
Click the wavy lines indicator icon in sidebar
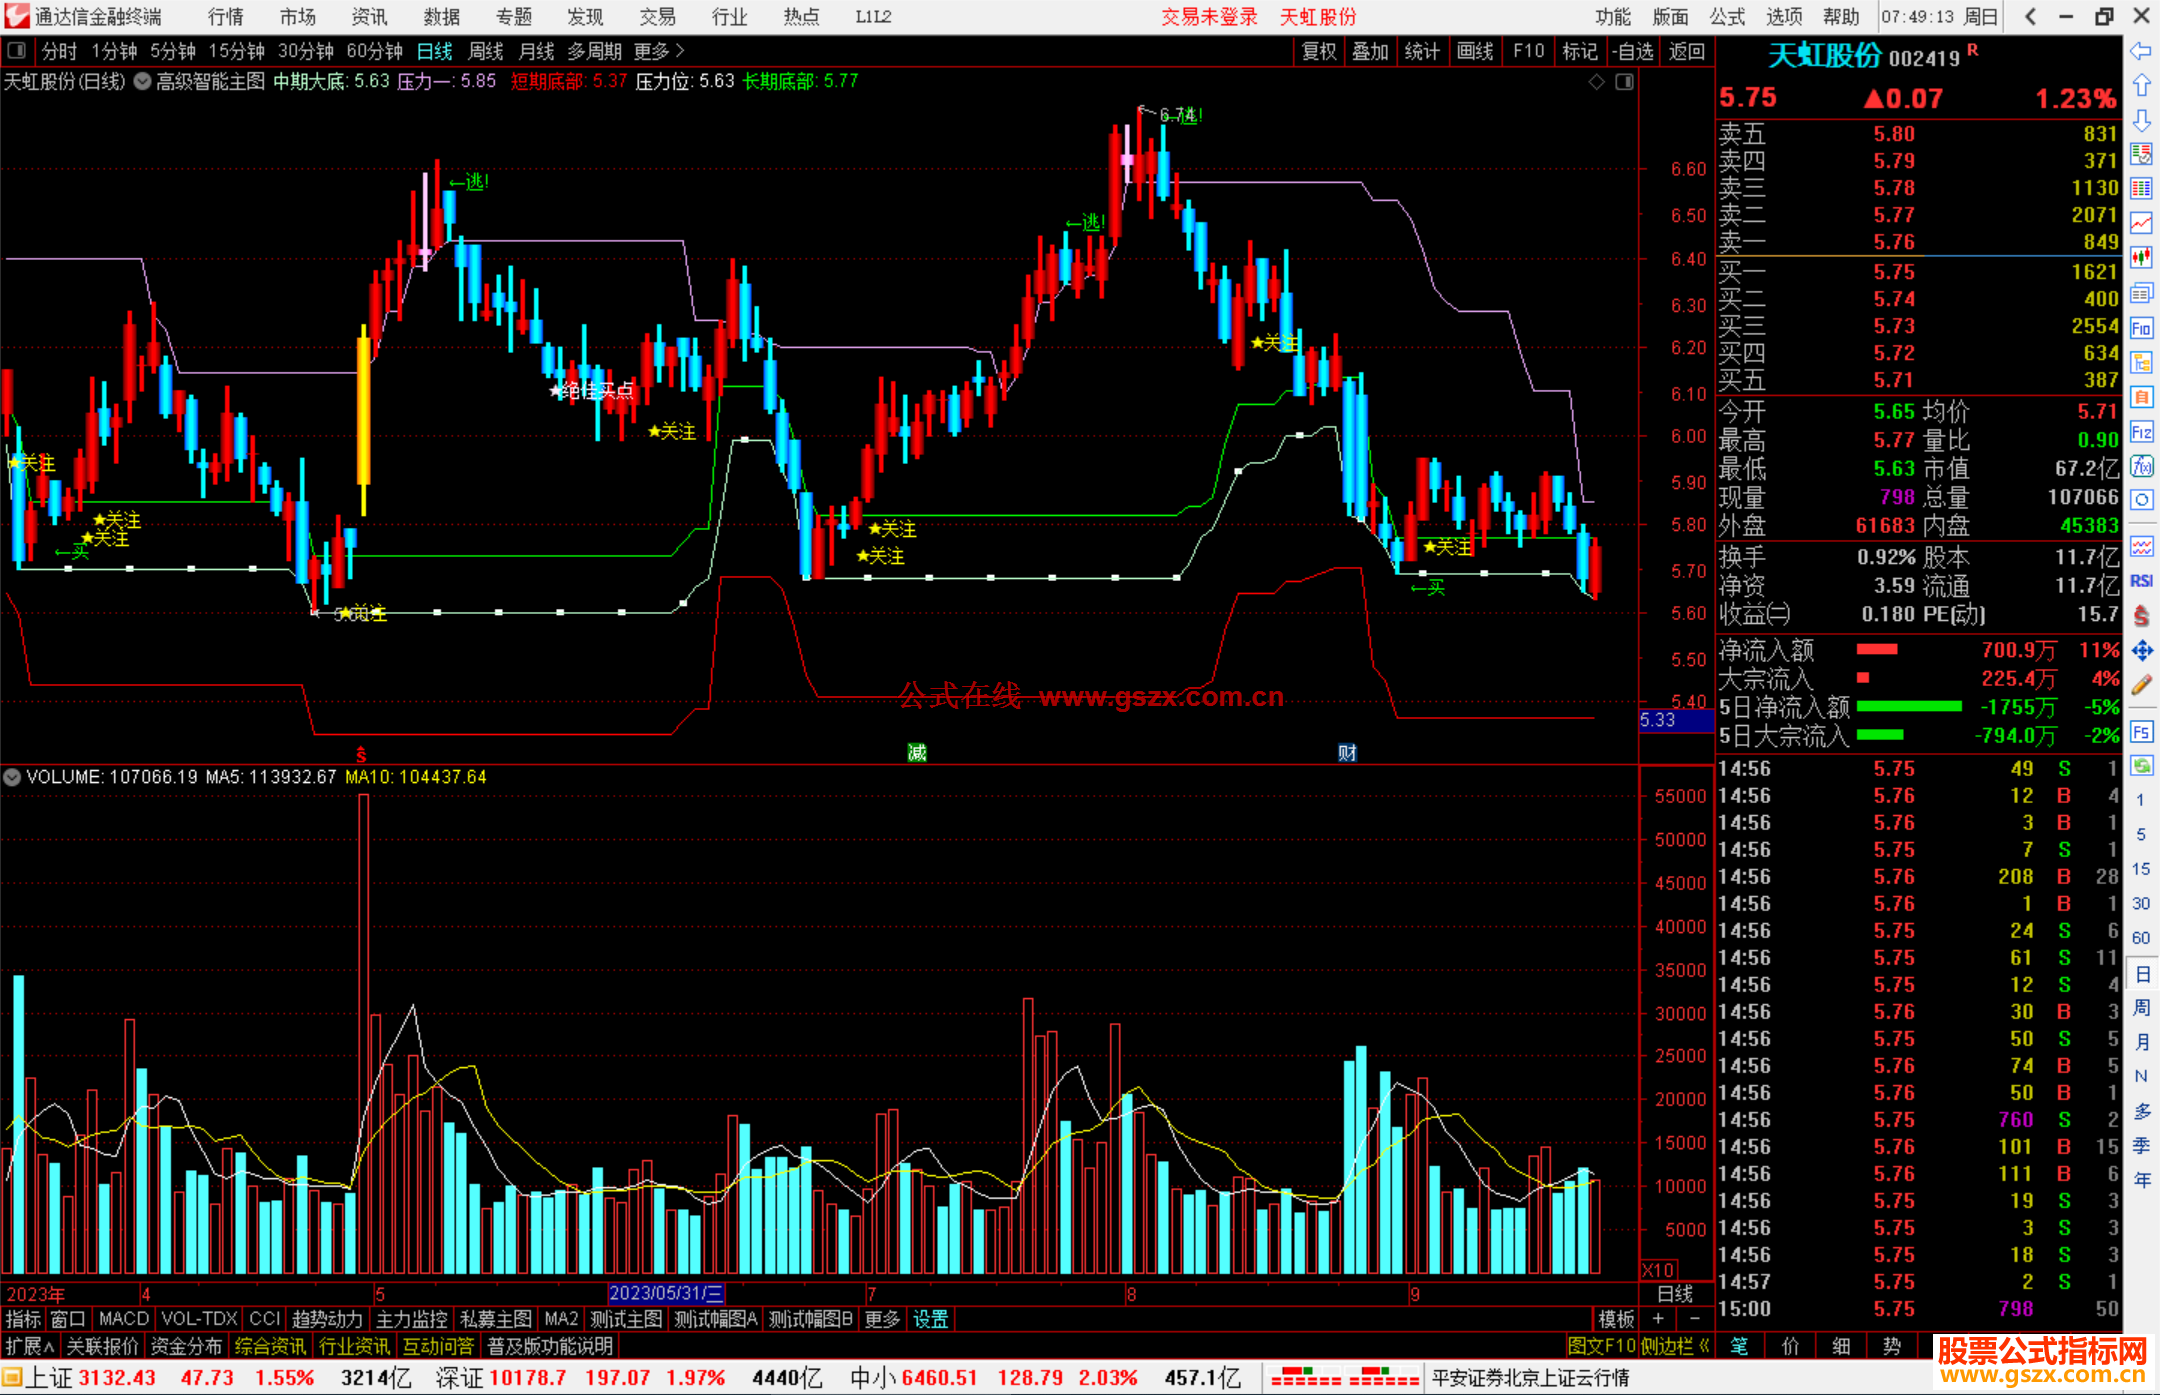2141,546
